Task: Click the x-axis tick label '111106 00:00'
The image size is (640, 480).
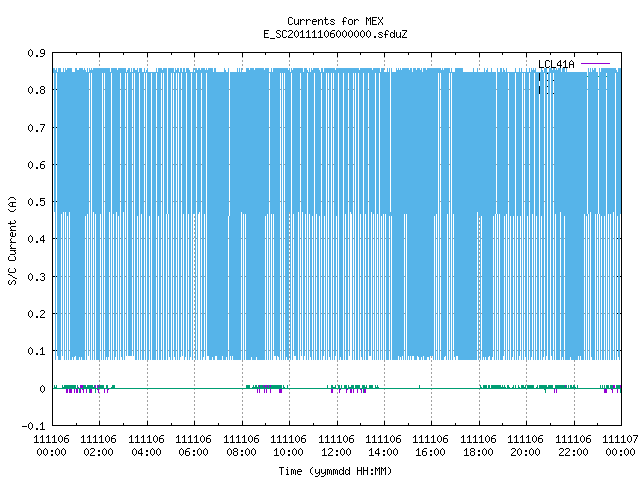Action: pos(51,446)
